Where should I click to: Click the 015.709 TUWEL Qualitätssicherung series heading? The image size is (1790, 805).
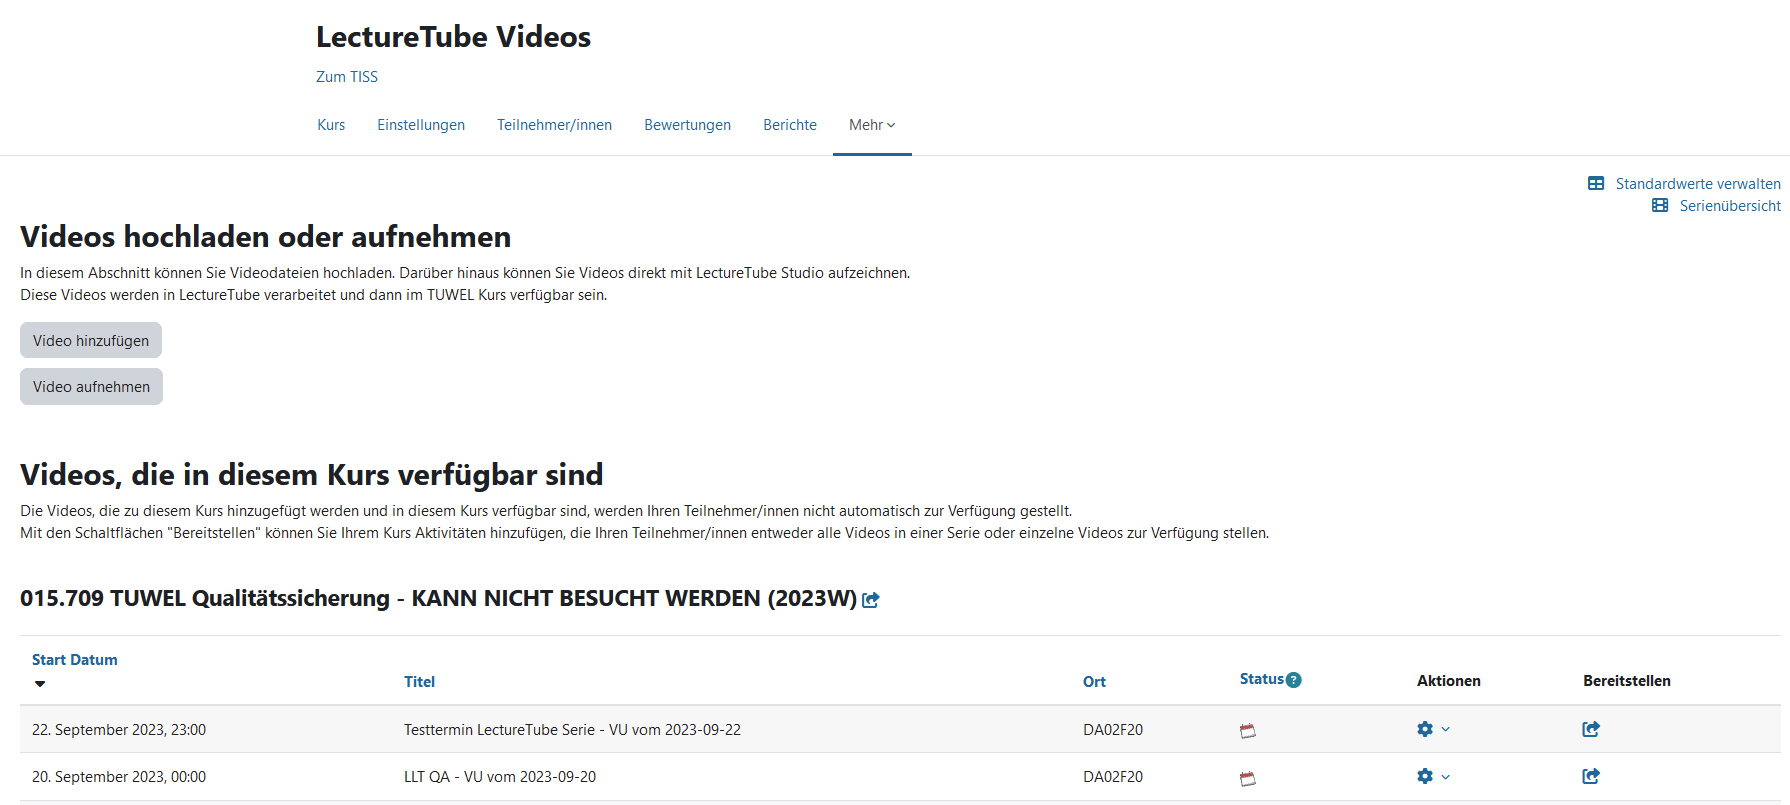click(x=438, y=598)
